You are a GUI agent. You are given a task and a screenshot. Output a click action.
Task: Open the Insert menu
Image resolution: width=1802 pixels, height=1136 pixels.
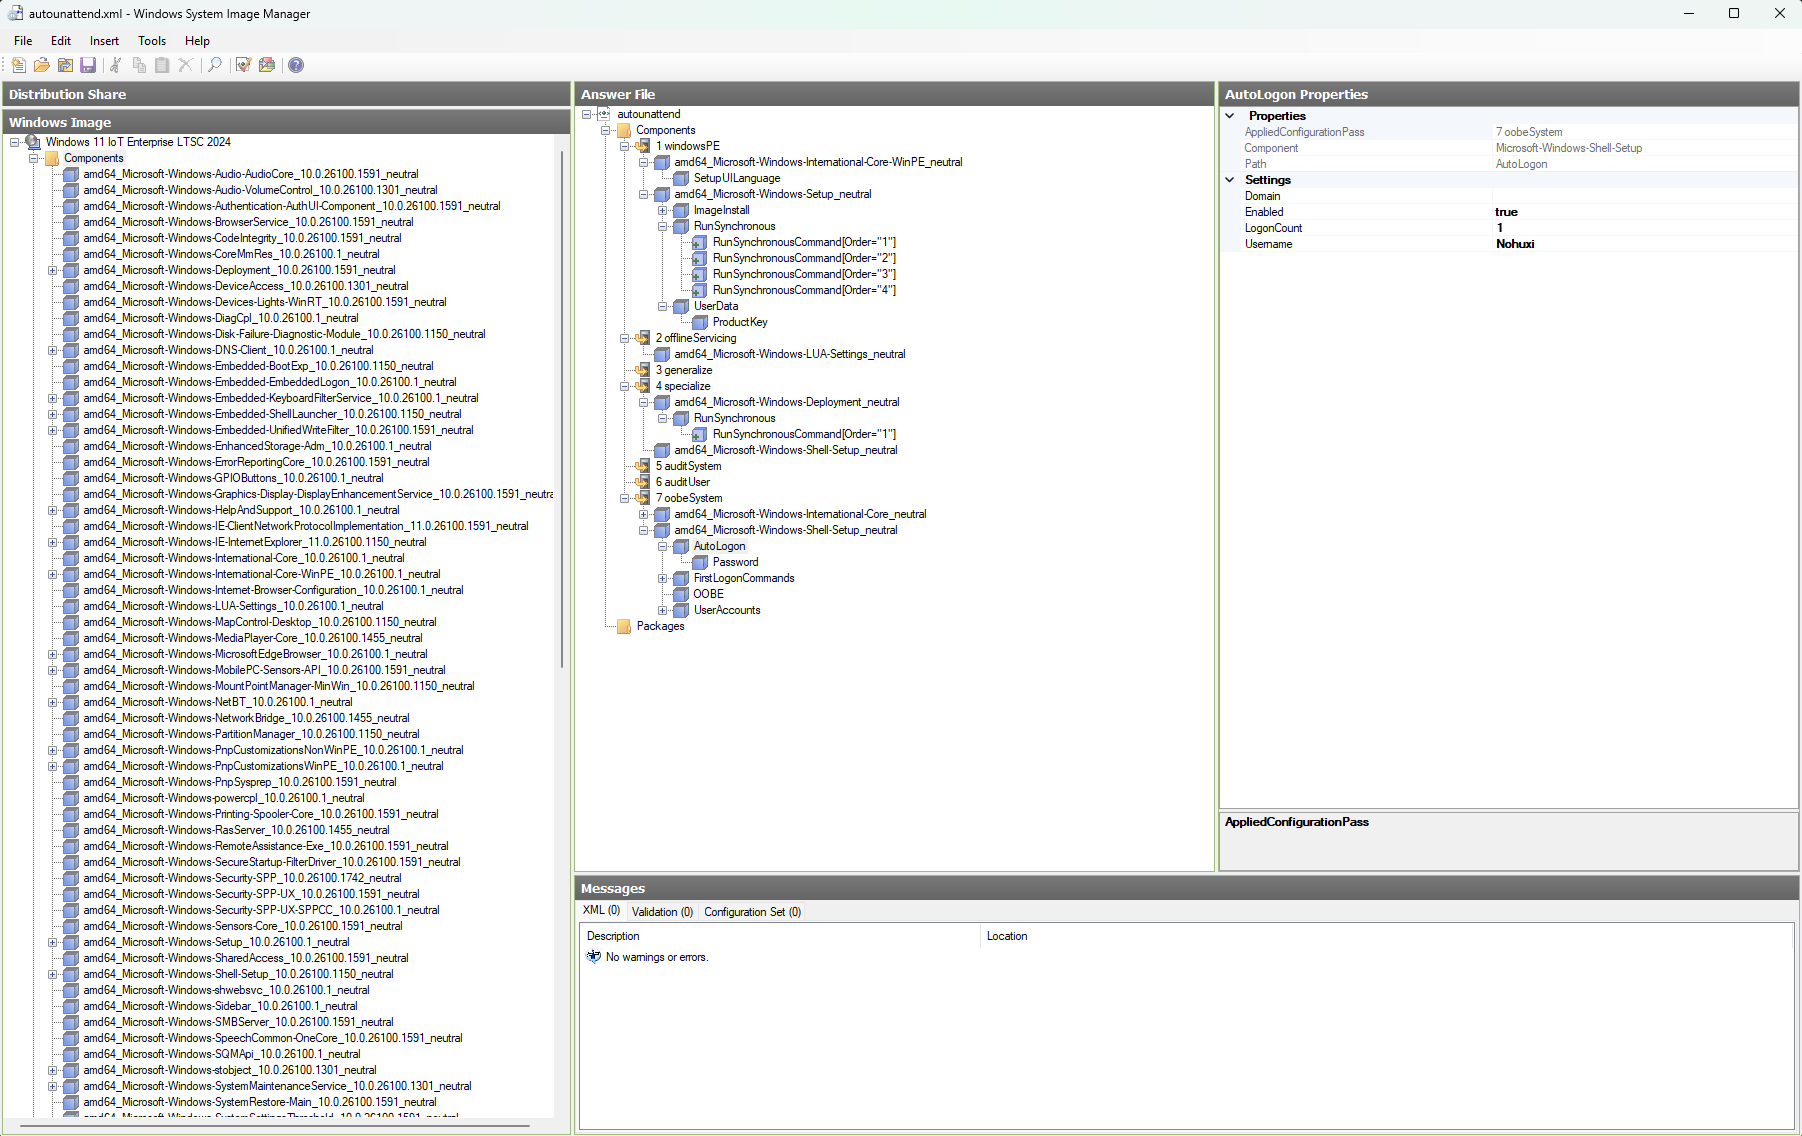(104, 41)
